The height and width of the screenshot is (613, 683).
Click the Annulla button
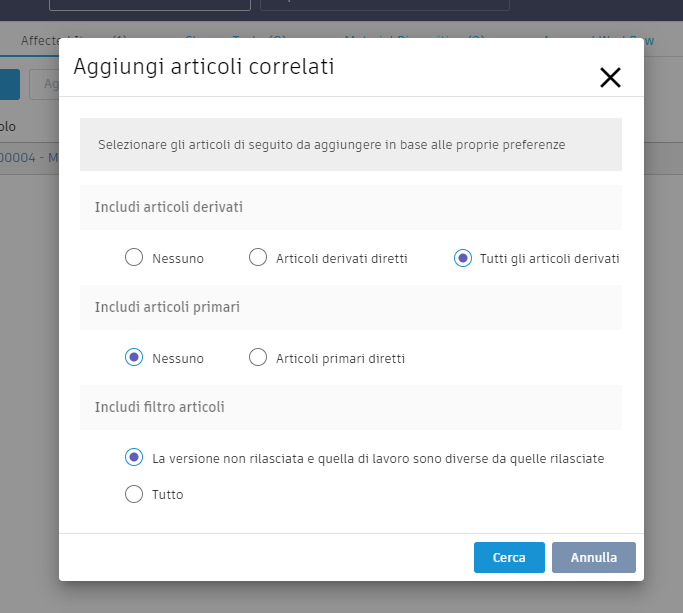pos(594,557)
